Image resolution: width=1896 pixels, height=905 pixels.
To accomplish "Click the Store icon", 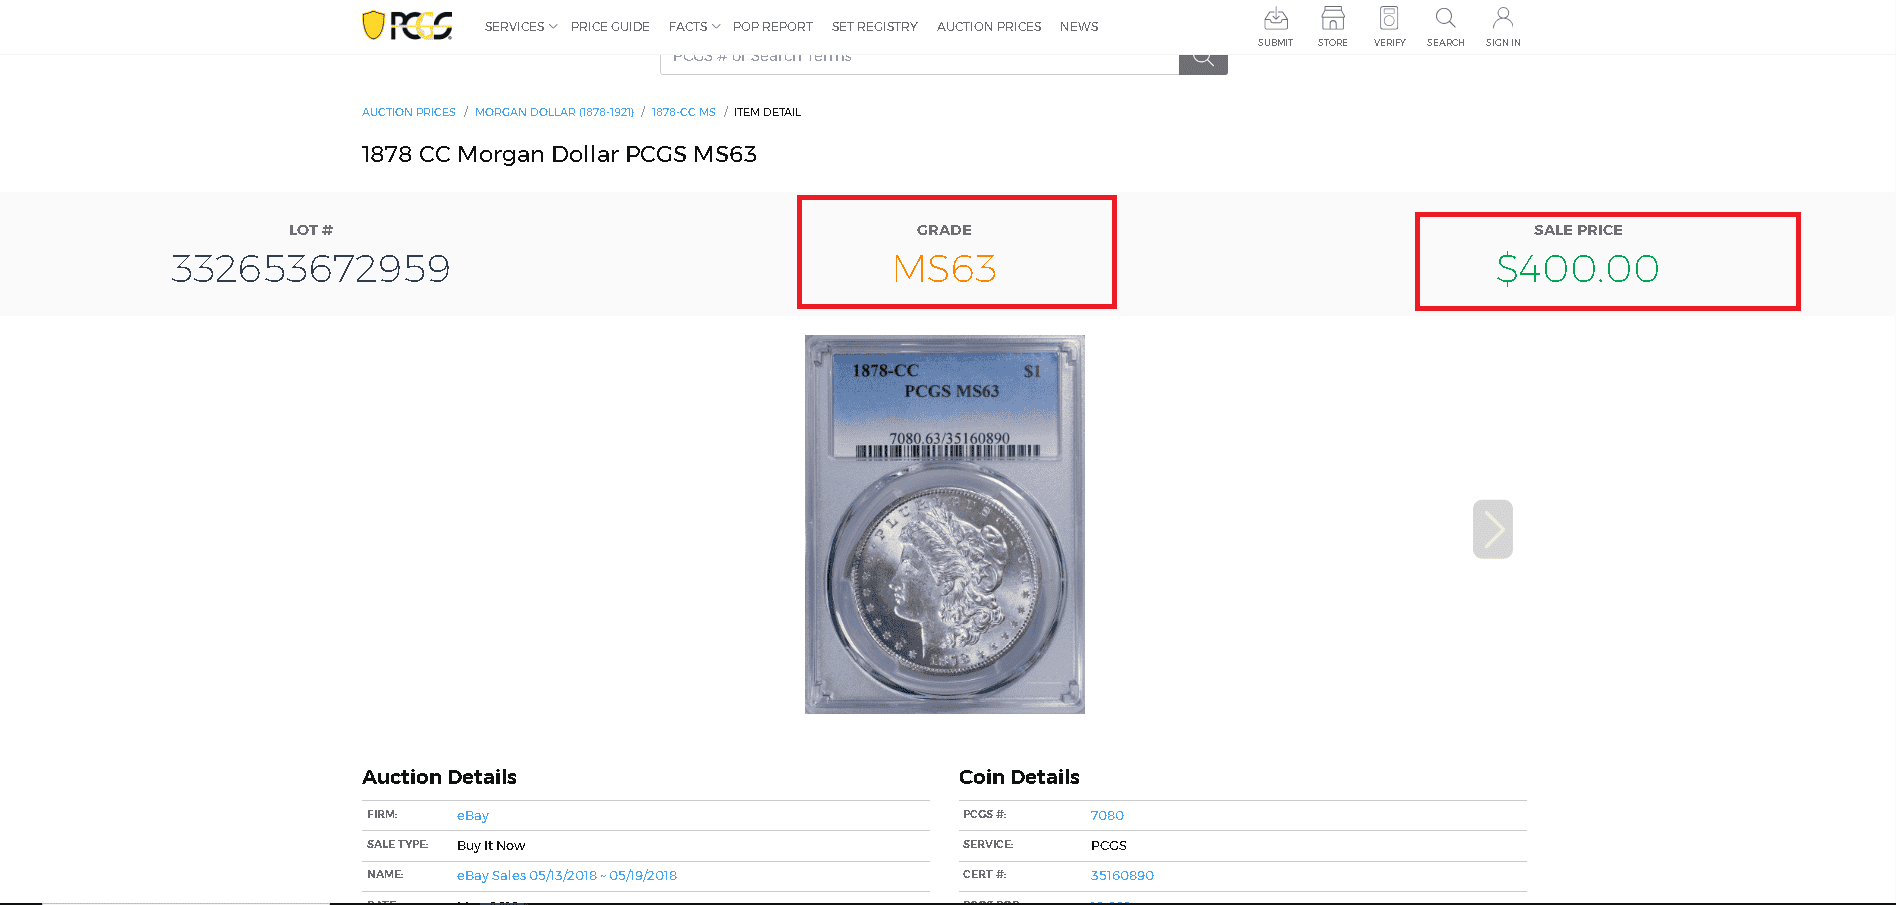I will click(1332, 25).
